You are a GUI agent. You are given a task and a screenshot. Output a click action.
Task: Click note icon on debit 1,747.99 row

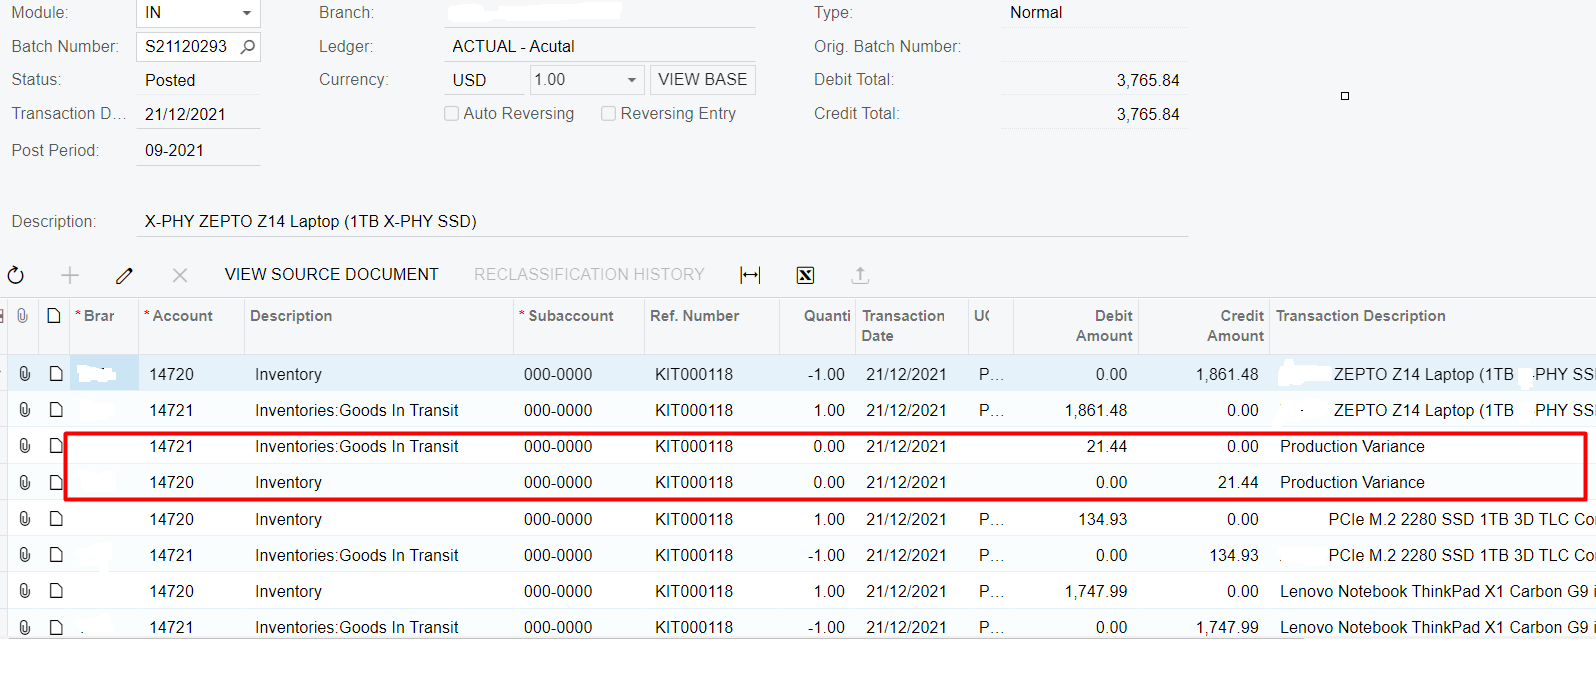pos(56,591)
